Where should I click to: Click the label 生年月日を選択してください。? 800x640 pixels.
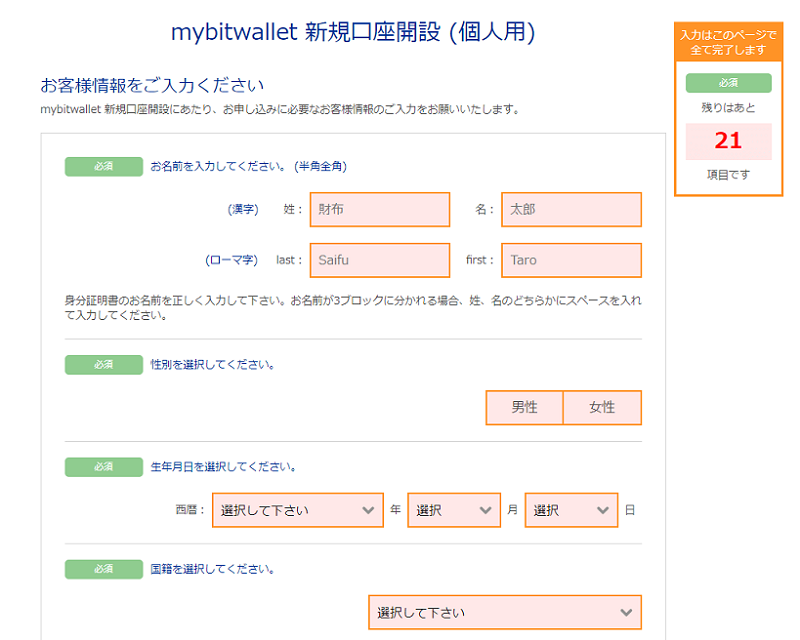click(223, 466)
